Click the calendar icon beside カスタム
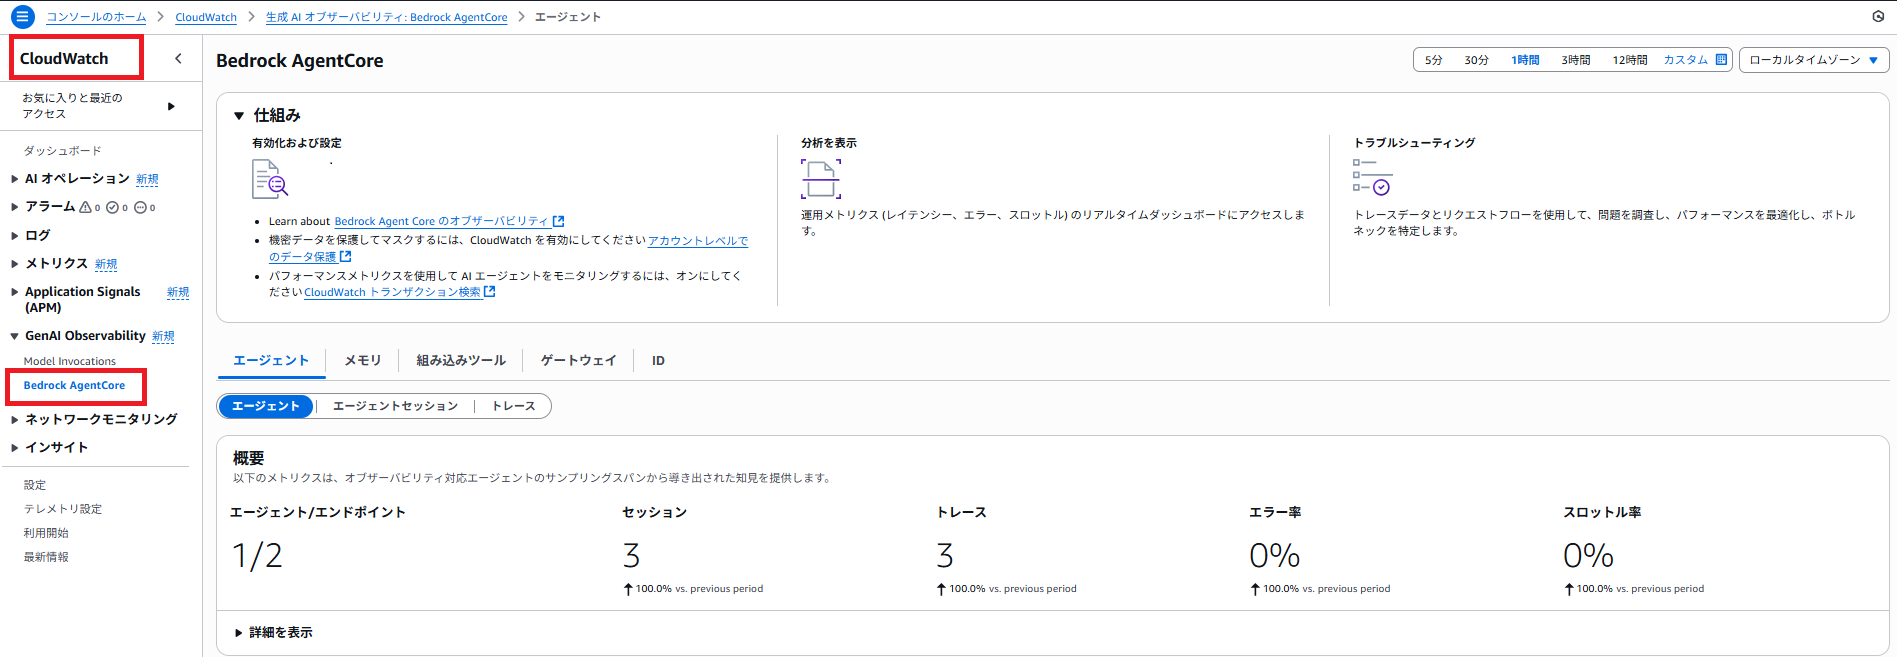Image resolution: width=1897 pixels, height=657 pixels. 1721,60
